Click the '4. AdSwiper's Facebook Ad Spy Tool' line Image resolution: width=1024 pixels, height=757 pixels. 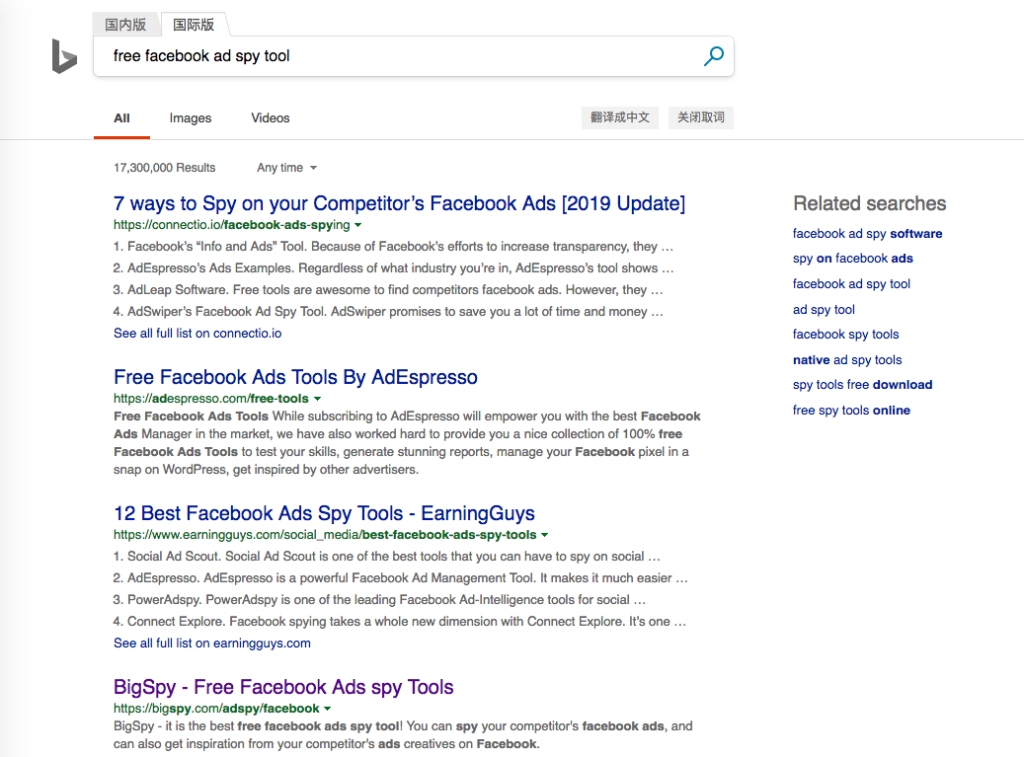[x=388, y=312]
